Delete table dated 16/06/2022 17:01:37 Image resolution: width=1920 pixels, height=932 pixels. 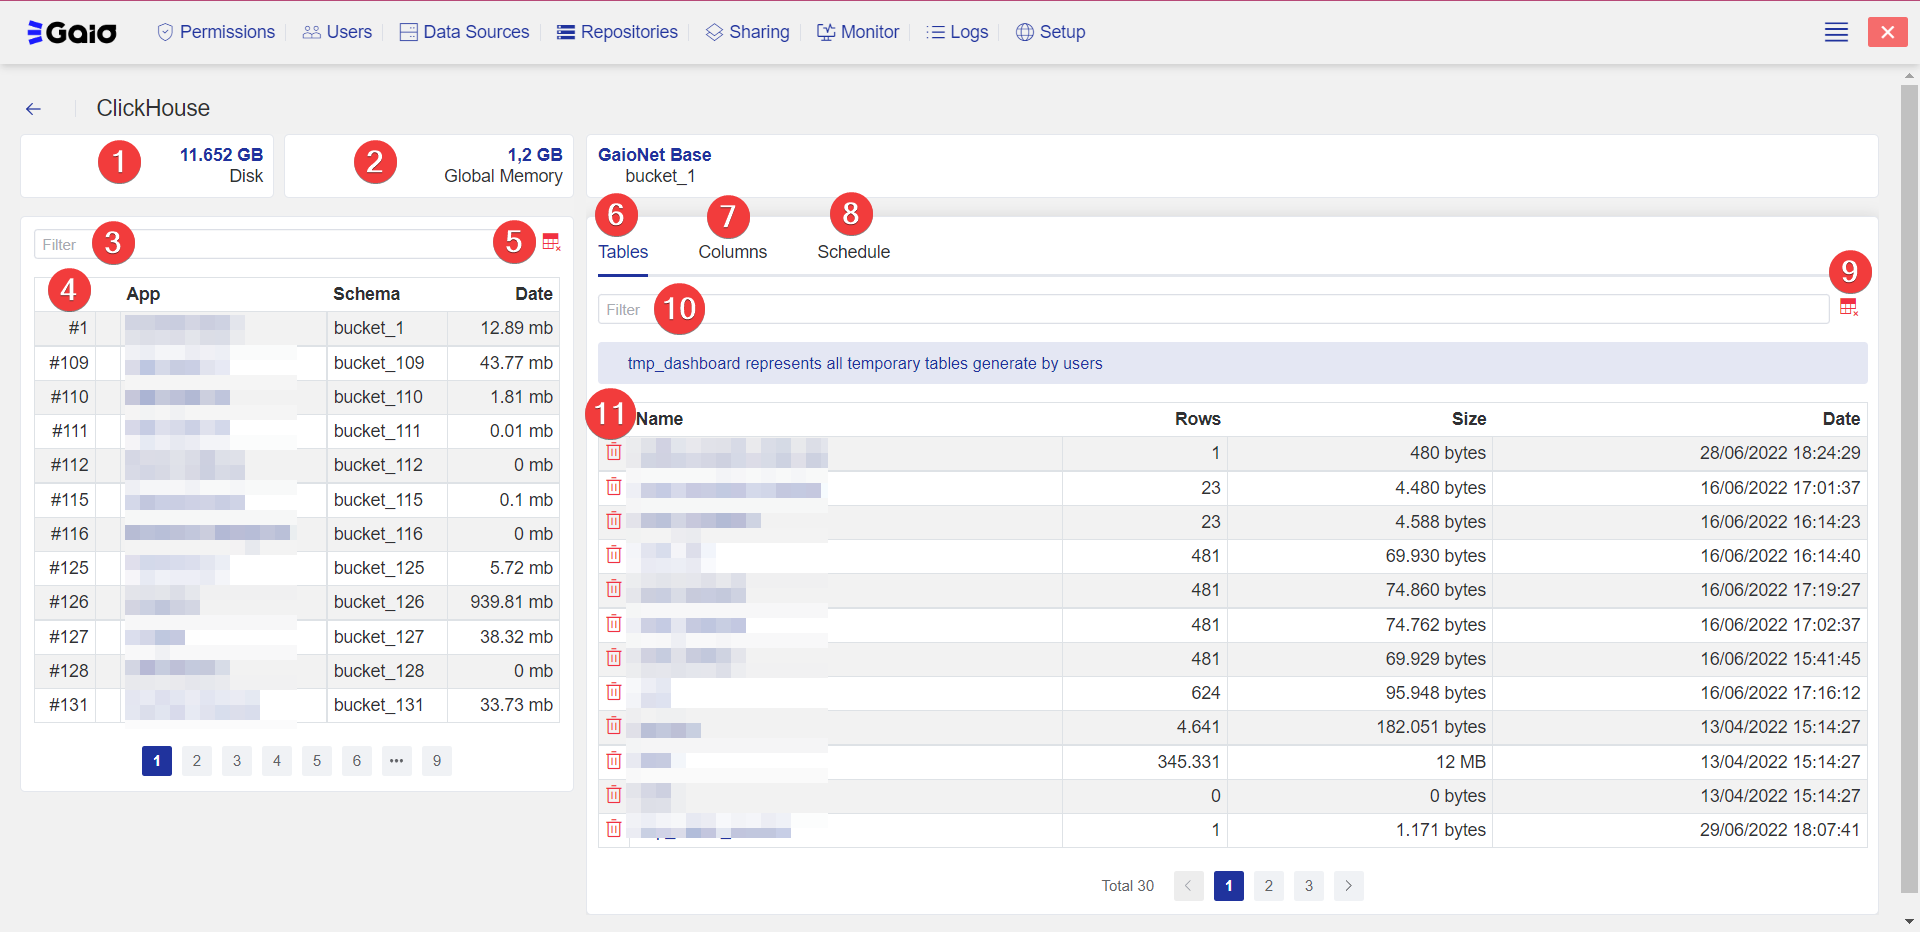pos(614,487)
